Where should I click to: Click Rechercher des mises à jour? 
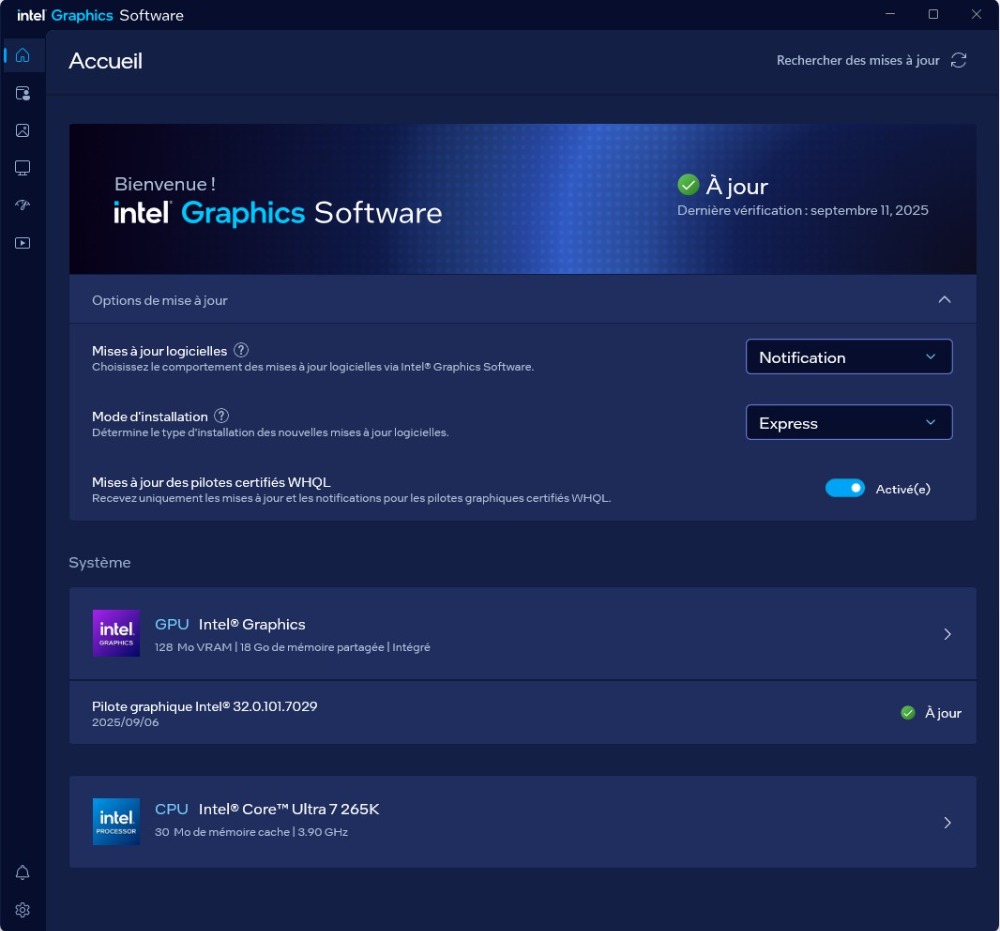[858, 61]
